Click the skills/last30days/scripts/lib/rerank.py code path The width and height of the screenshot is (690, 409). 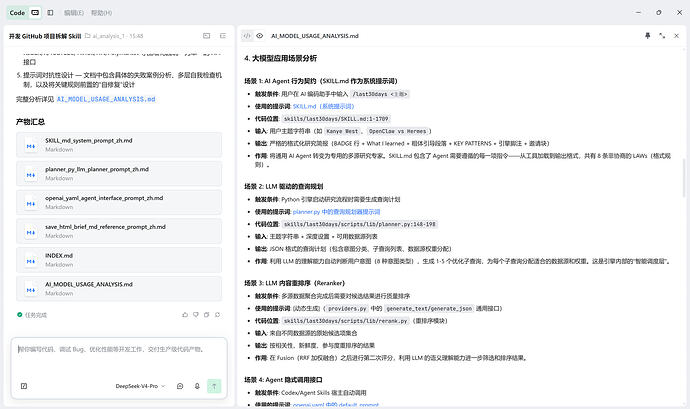coord(345,321)
